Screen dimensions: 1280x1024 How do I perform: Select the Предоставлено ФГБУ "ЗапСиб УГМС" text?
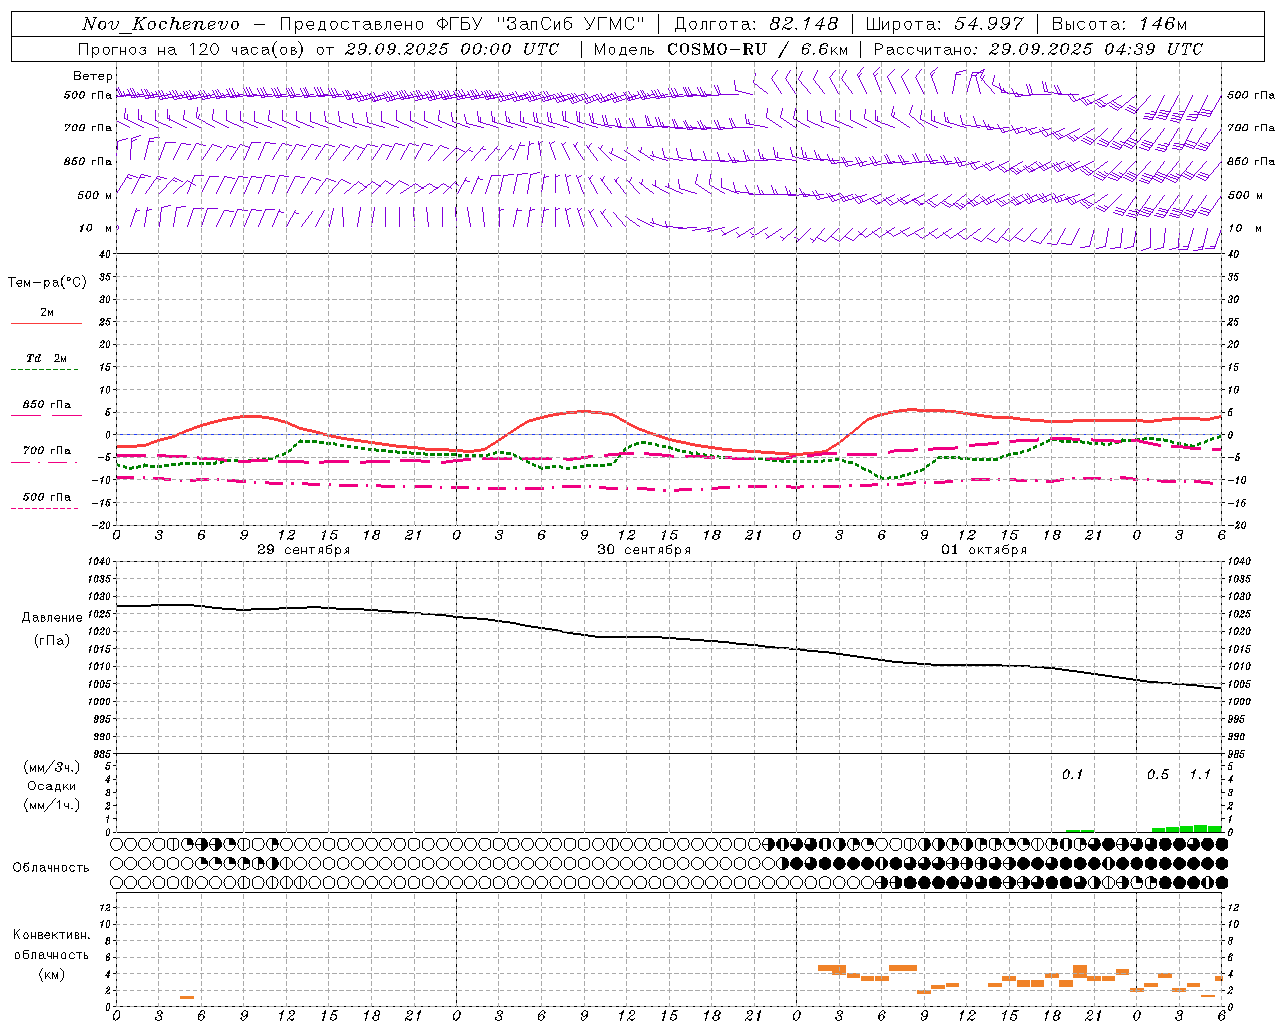[x=462, y=24]
